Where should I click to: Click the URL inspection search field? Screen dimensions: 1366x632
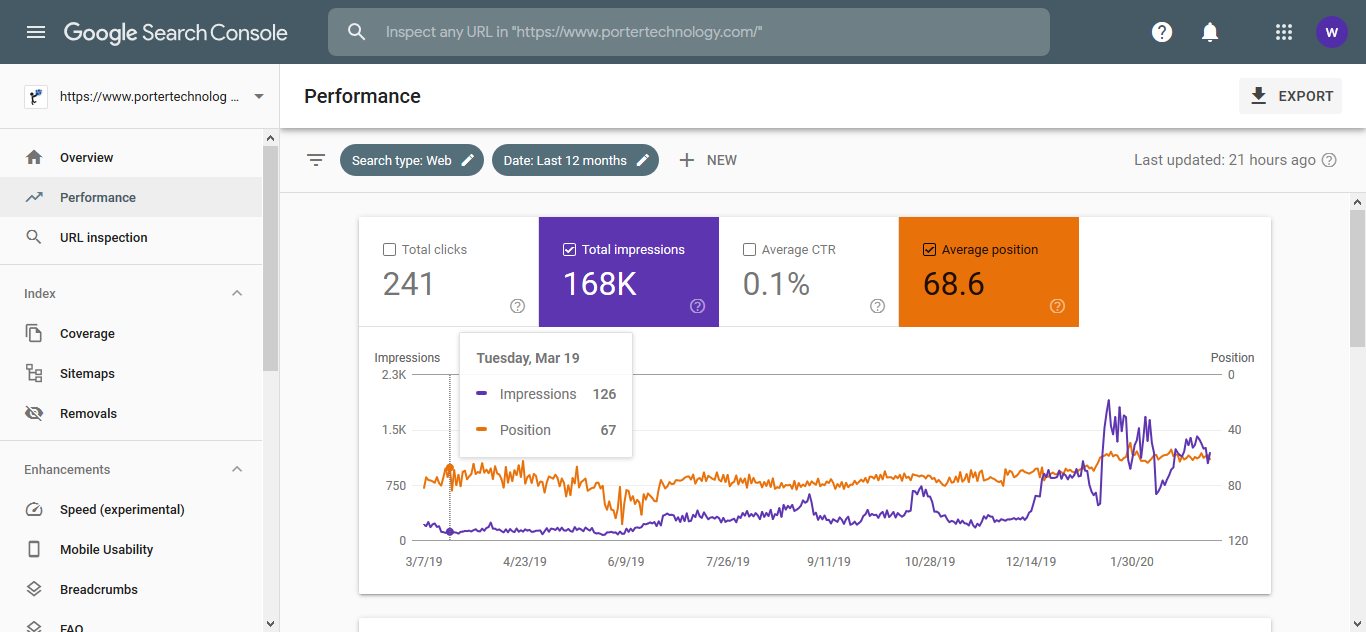[x=689, y=32]
